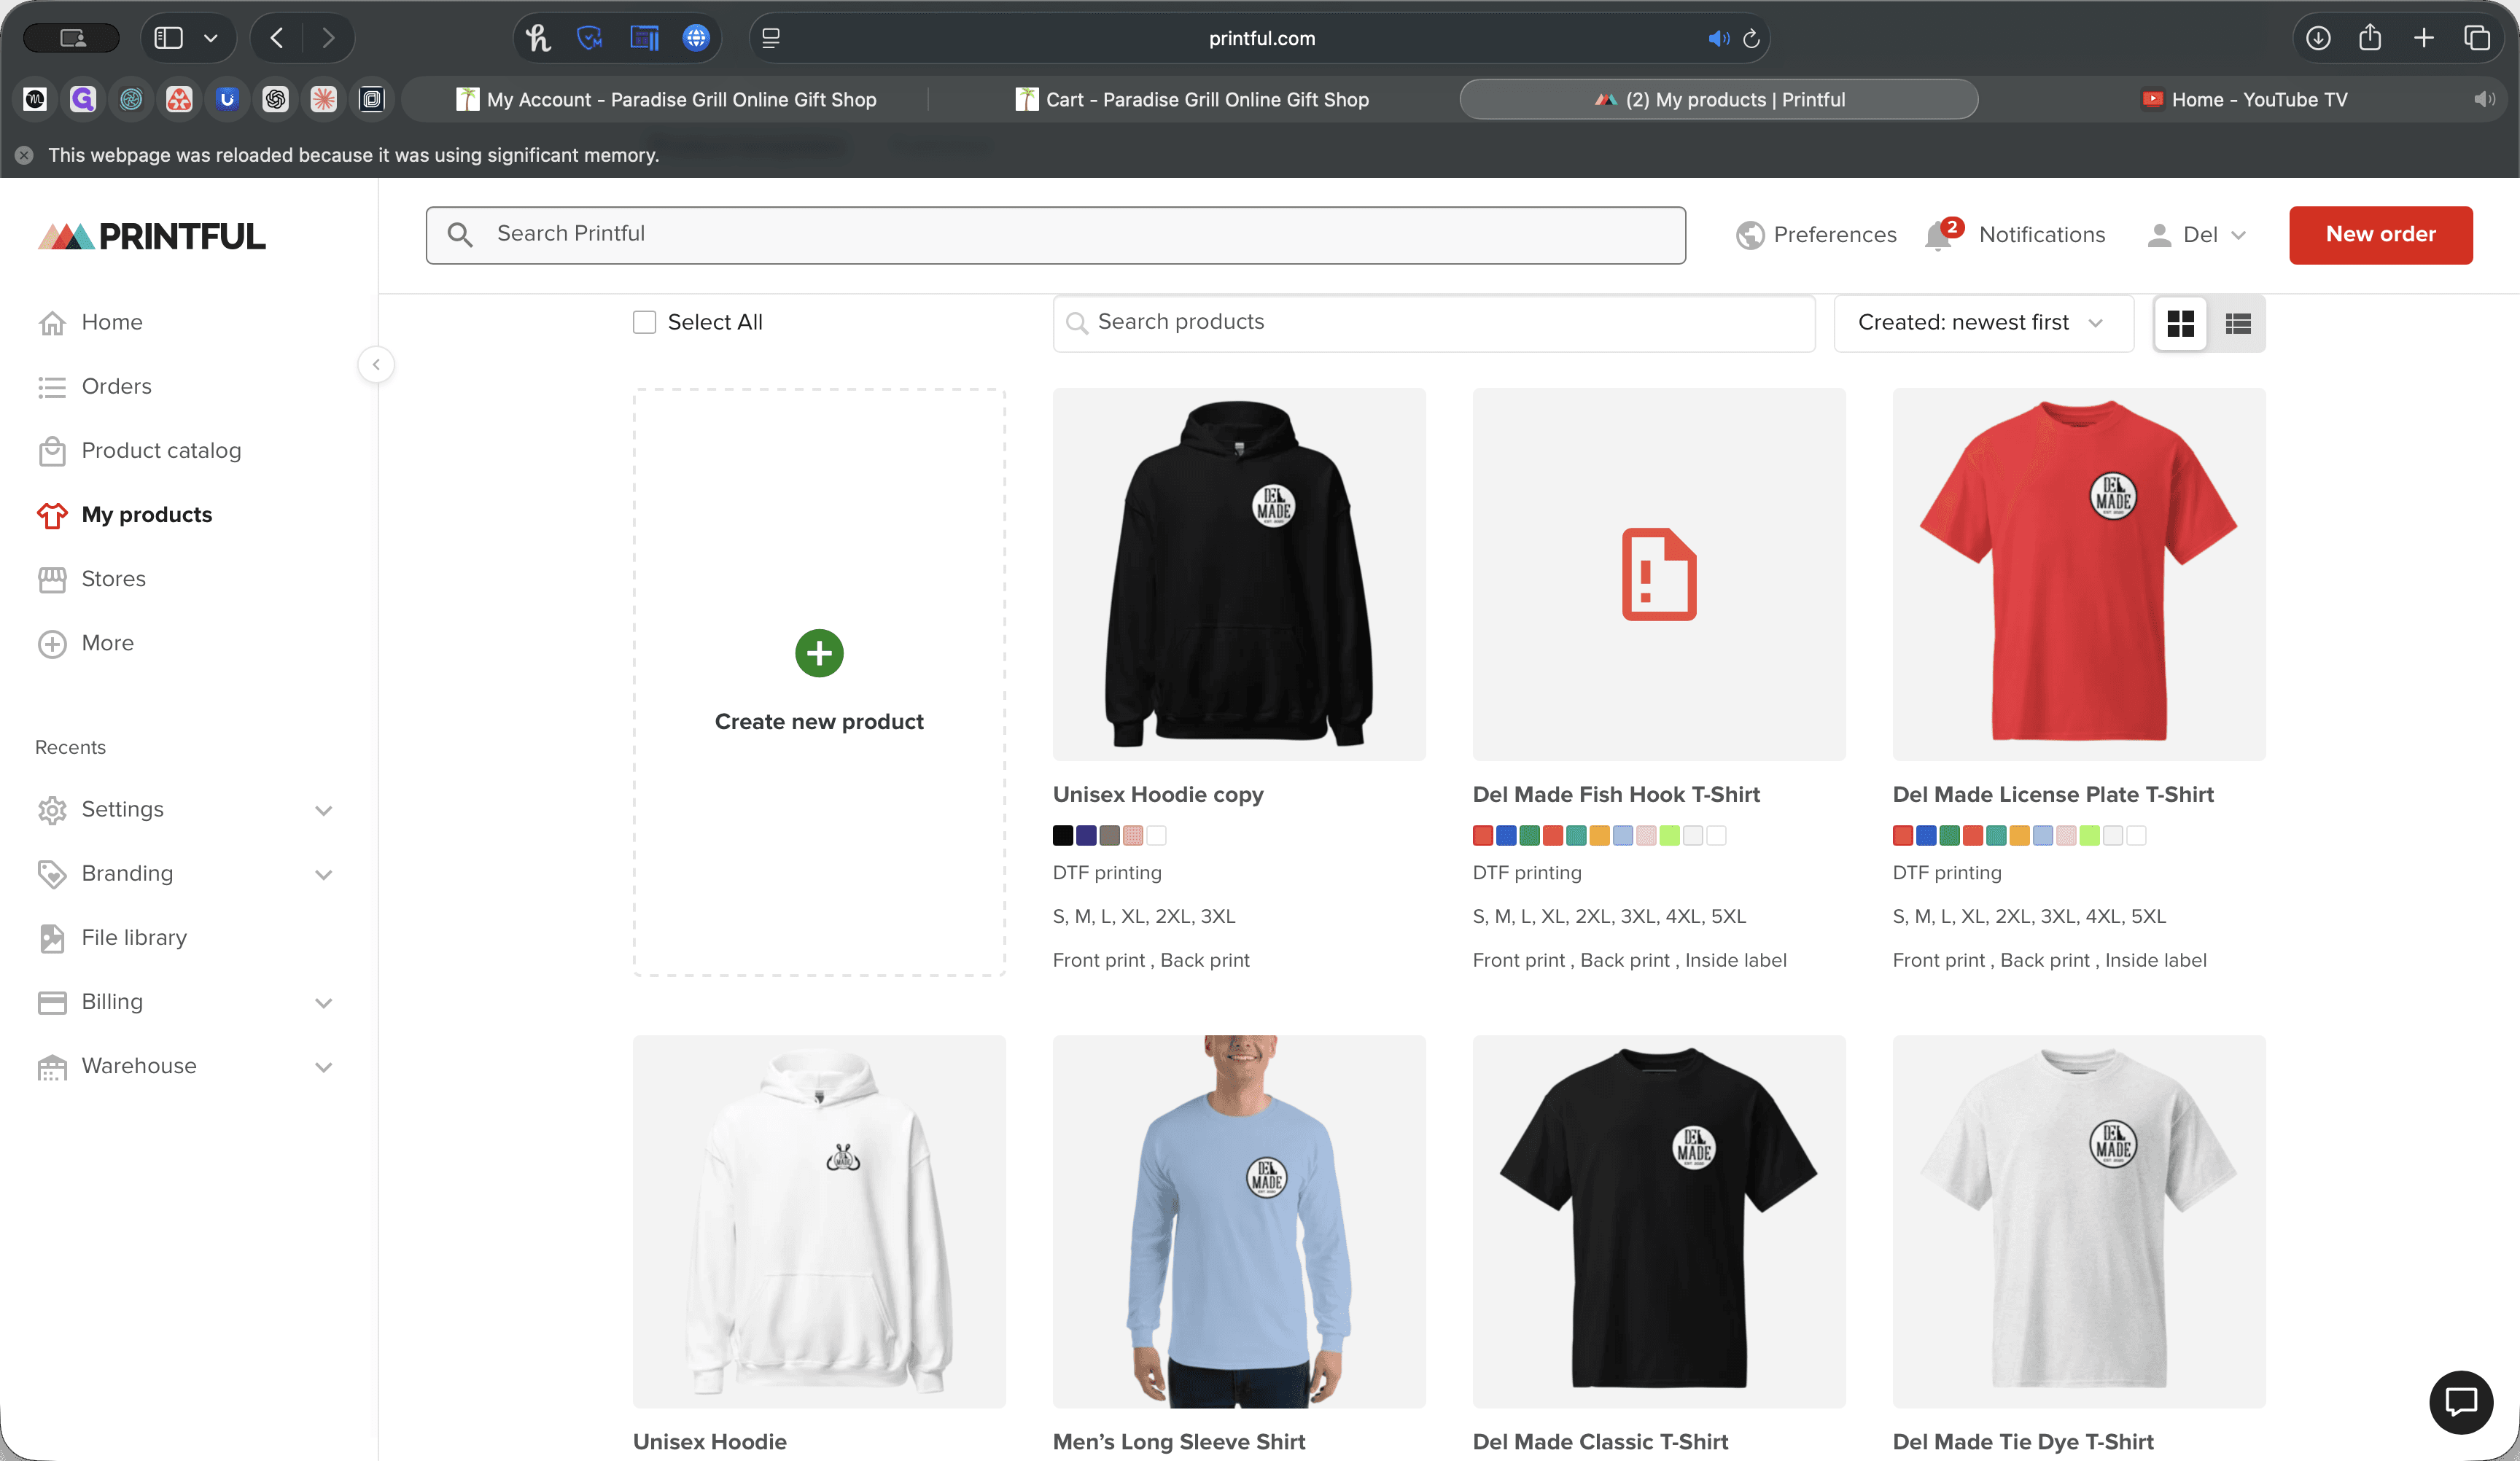2520x1461 pixels.
Task: Switch to Home - YouTube TV tab
Action: pyautogui.click(x=2244, y=99)
